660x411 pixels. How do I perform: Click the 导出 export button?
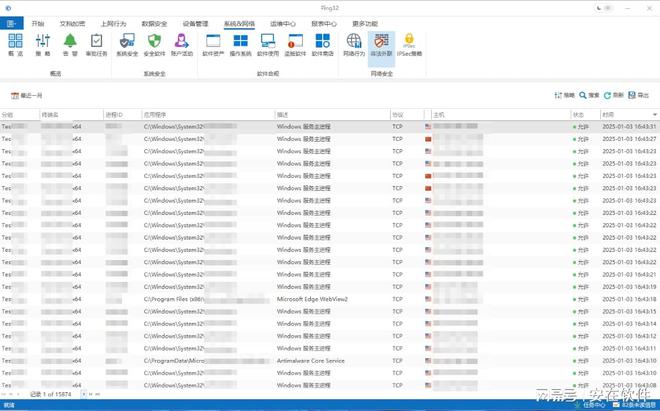click(x=638, y=96)
